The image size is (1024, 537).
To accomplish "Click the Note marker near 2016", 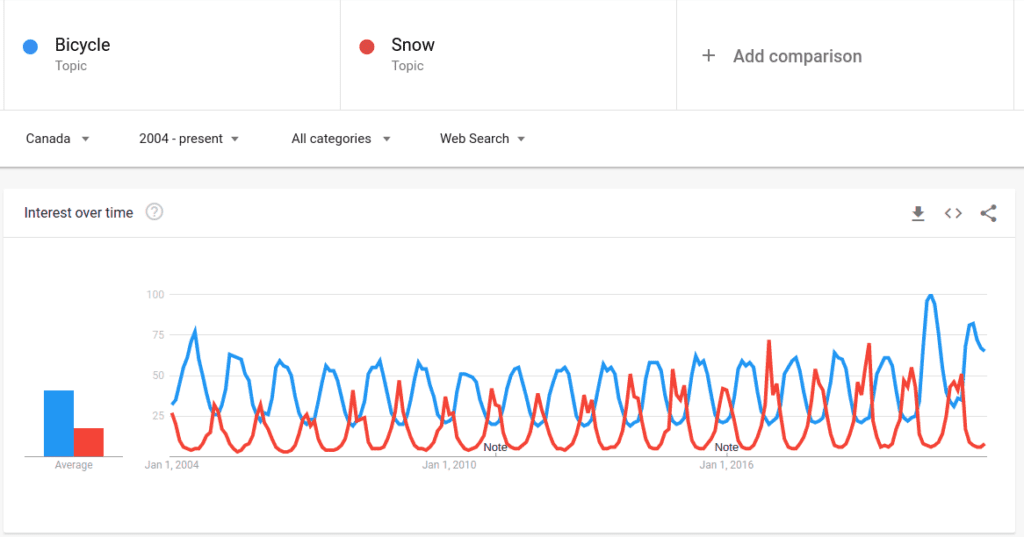I will point(726,447).
